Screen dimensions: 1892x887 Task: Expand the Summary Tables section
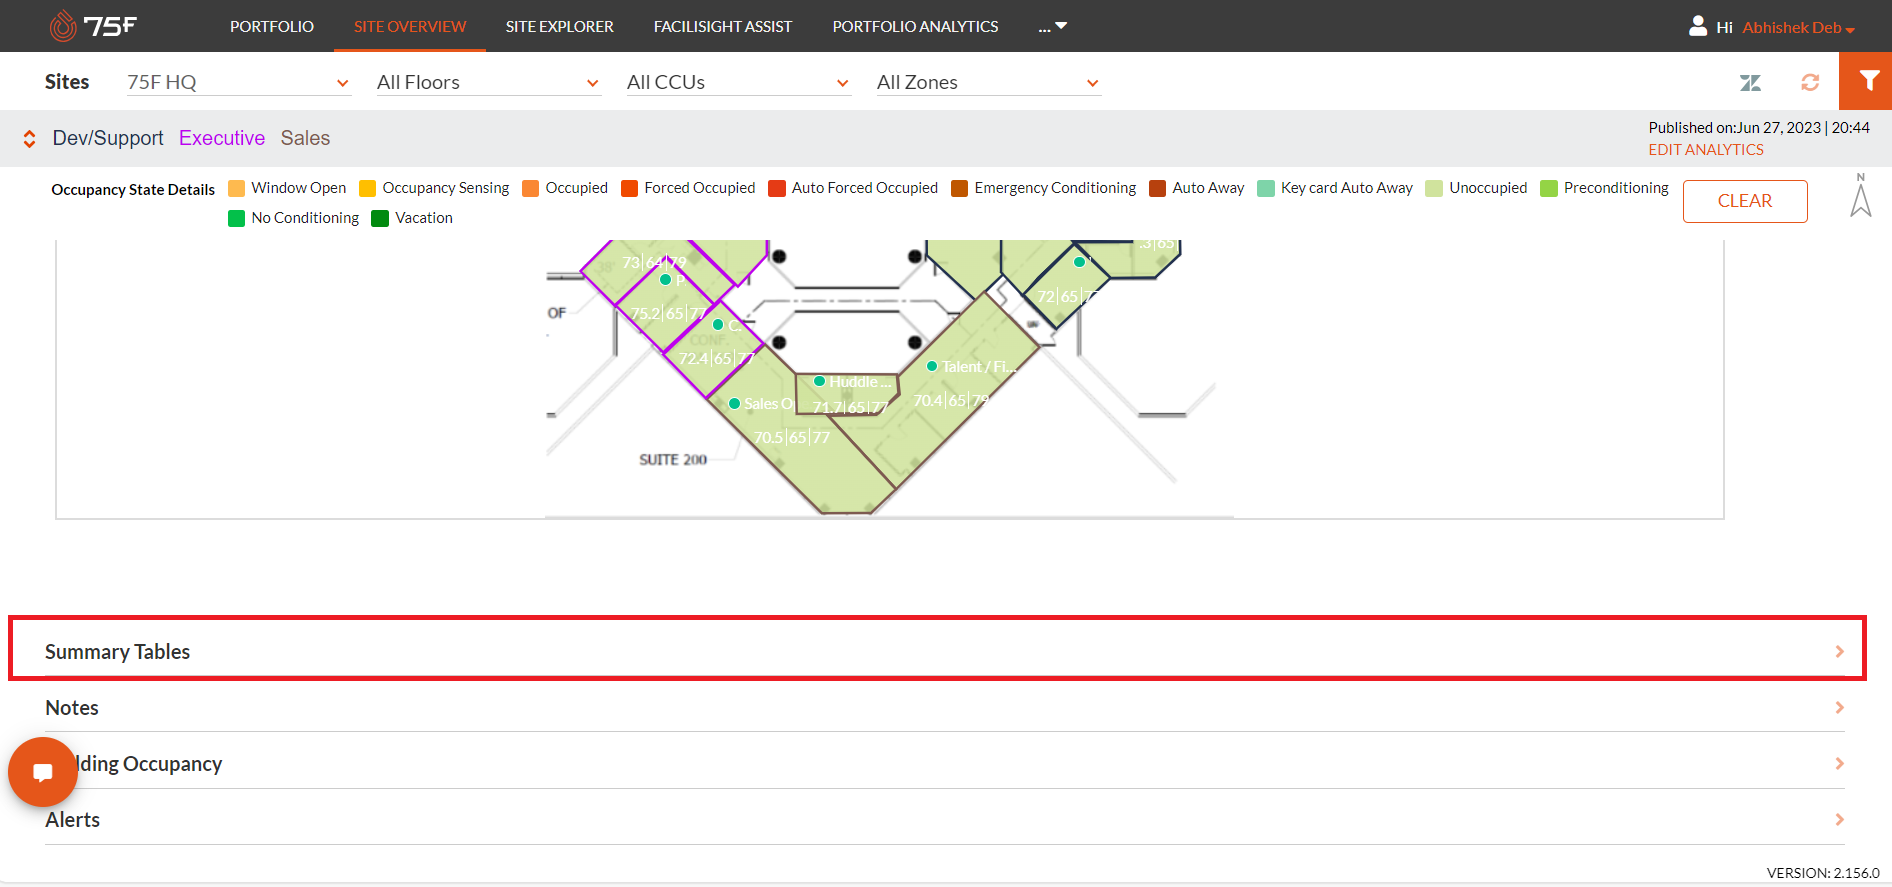click(x=945, y=651)
